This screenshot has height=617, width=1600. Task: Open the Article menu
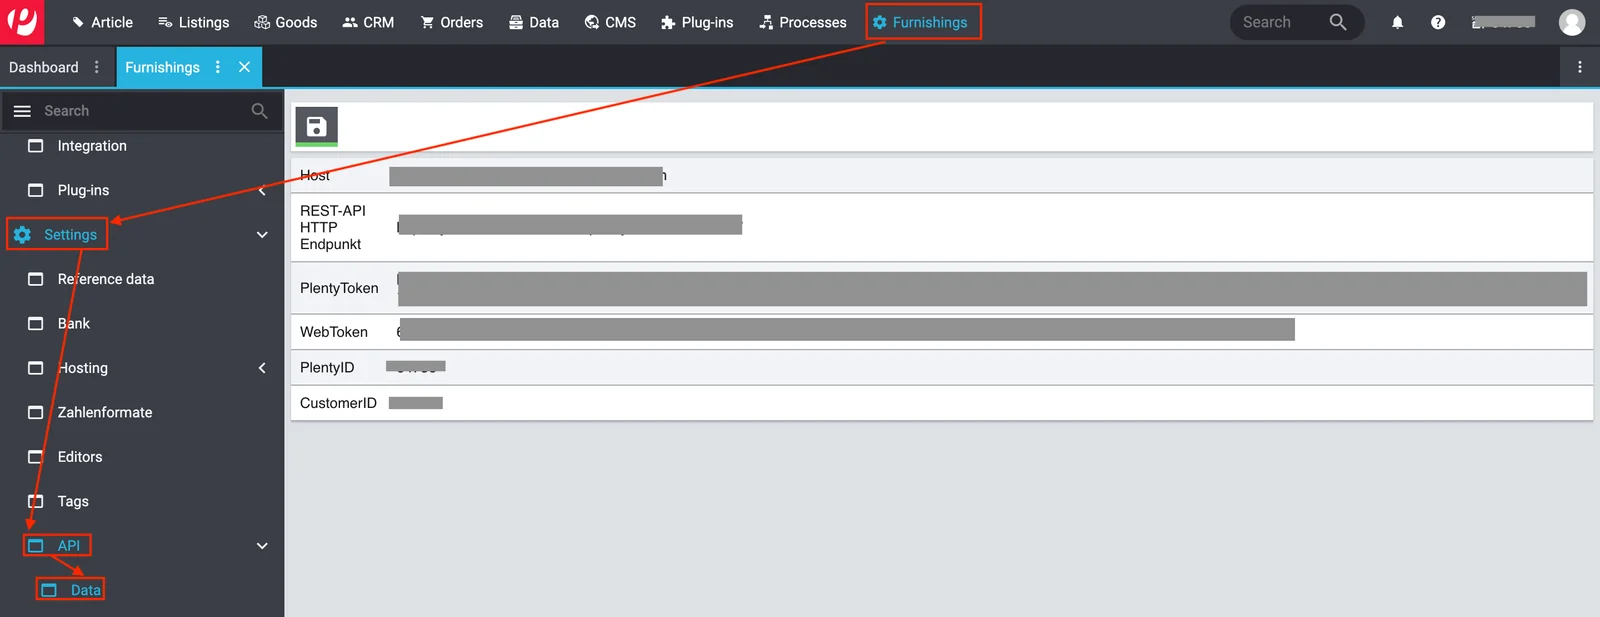[x=102, y=22]
